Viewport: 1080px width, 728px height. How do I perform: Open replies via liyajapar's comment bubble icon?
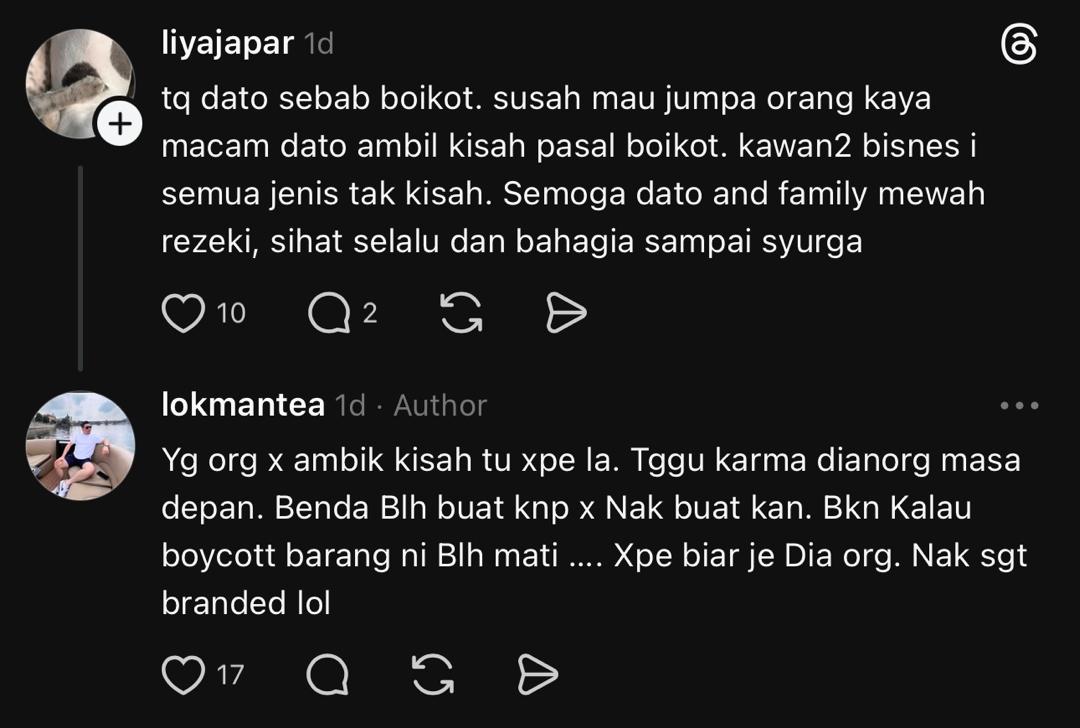329,313
